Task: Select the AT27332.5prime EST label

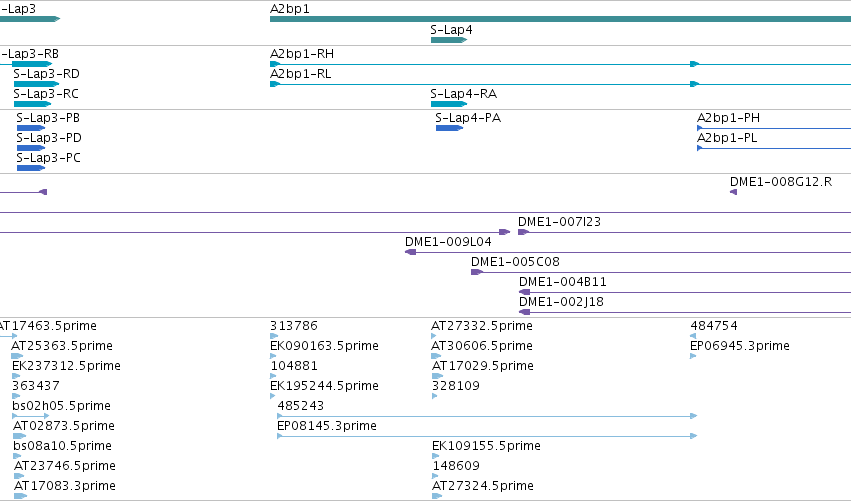Action: [x=482, y=326]
